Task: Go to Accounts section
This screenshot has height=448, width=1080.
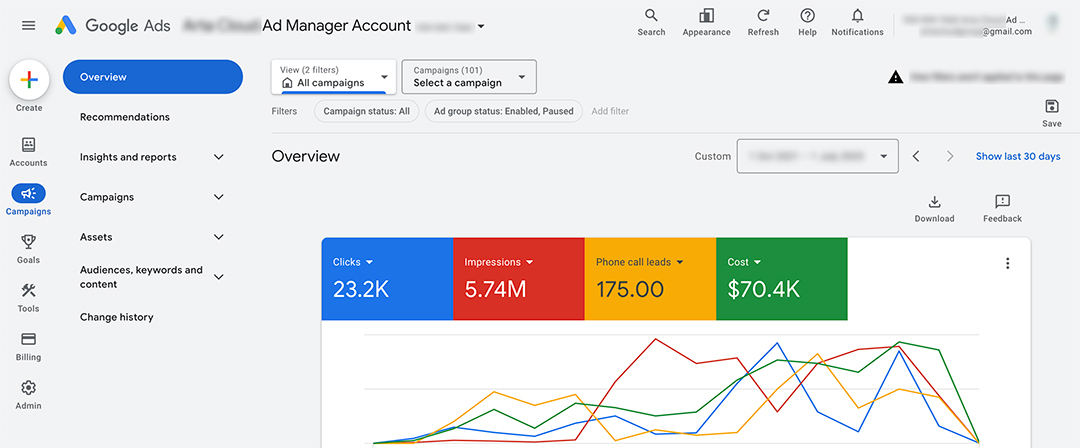Action: click(28, 152)
